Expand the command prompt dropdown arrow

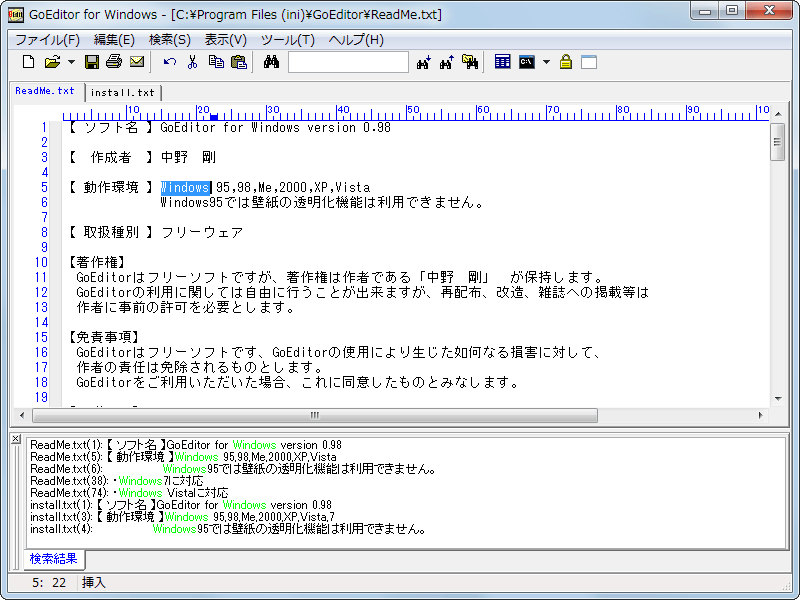(x=546, y=62)
